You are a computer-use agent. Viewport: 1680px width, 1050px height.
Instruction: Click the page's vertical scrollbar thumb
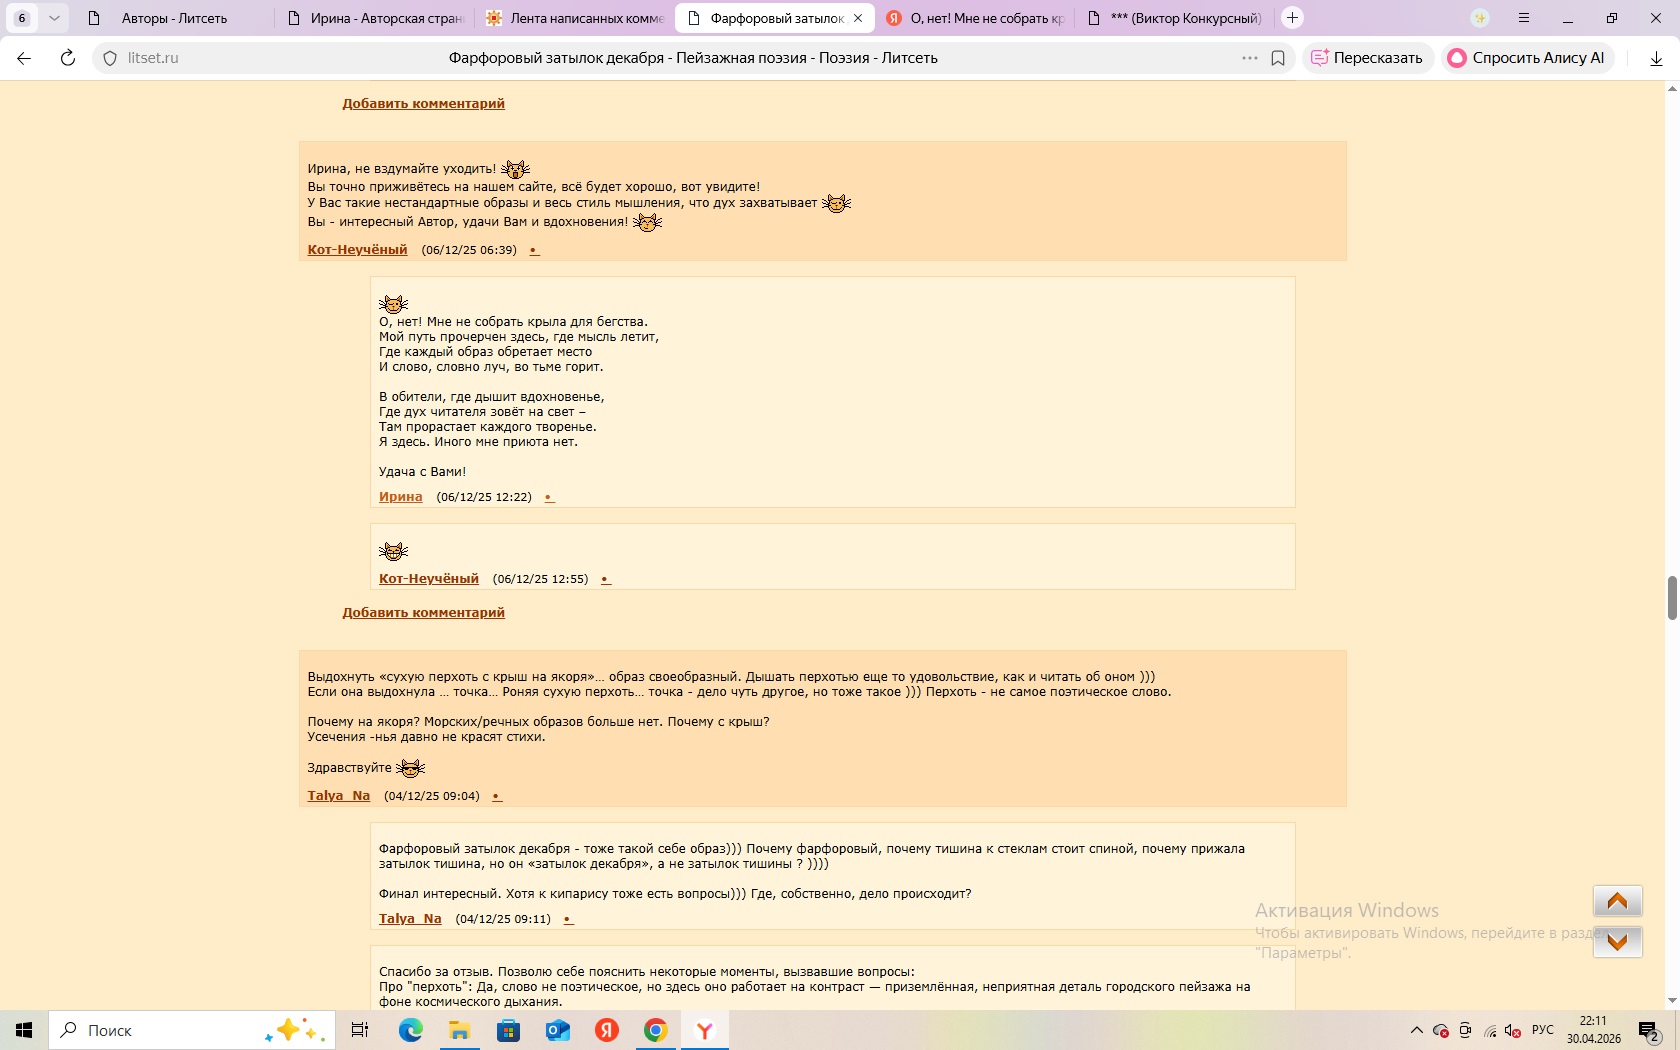pyautogui.click(x=1671, y=598)
